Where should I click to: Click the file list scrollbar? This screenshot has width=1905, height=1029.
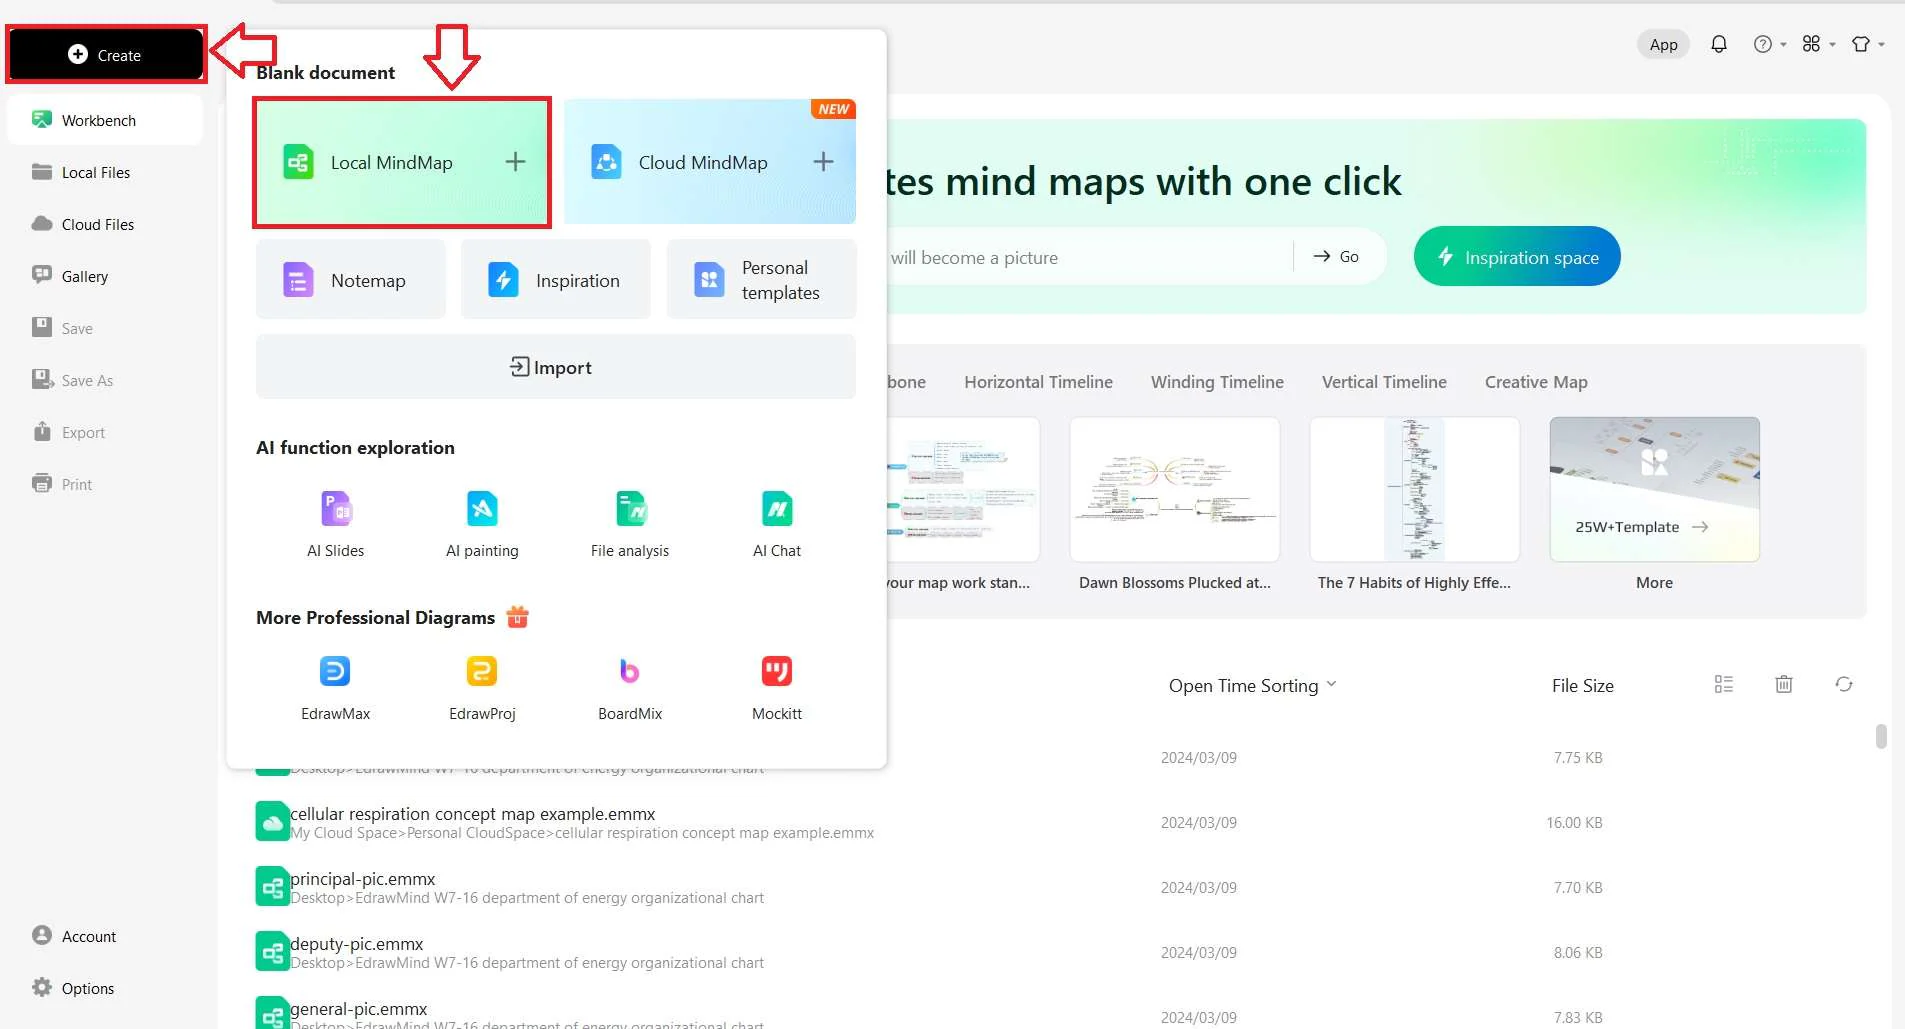point(1881,737)
